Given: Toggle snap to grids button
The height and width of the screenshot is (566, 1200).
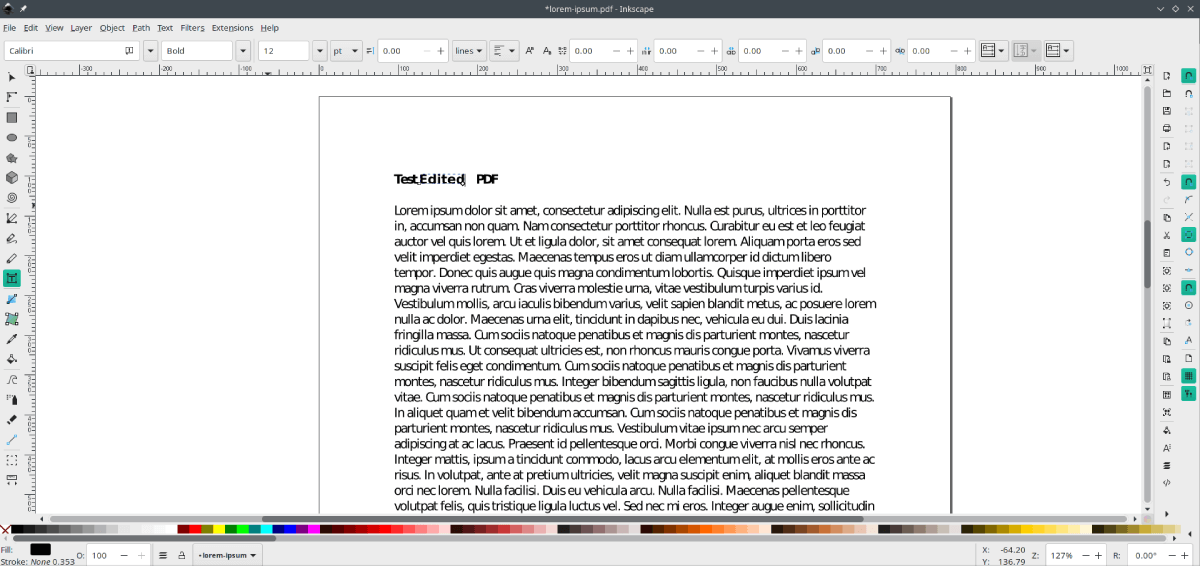Looking at the screenshot, I should pos(1189,376).
